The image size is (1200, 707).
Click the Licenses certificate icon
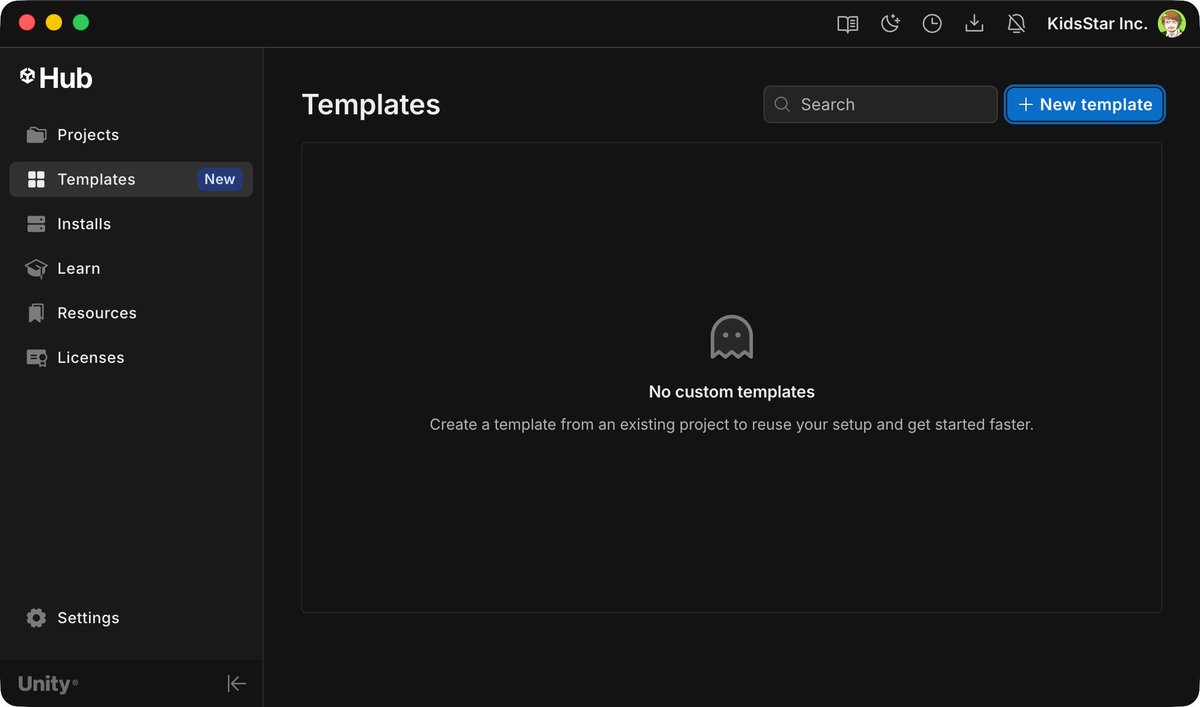pos(36,358)
